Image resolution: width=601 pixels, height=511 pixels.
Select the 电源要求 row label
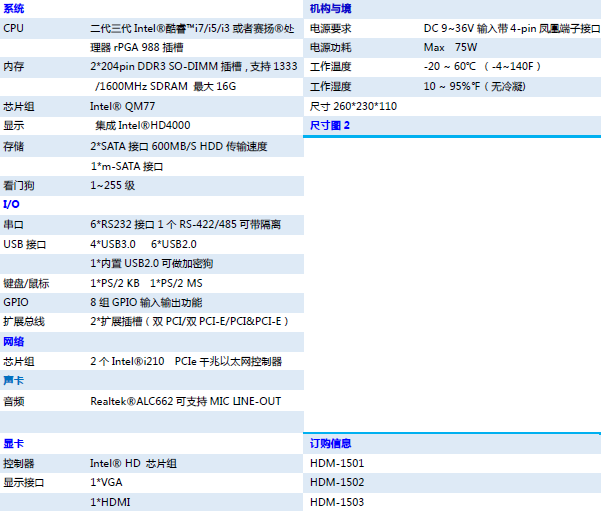pos(330,28)
